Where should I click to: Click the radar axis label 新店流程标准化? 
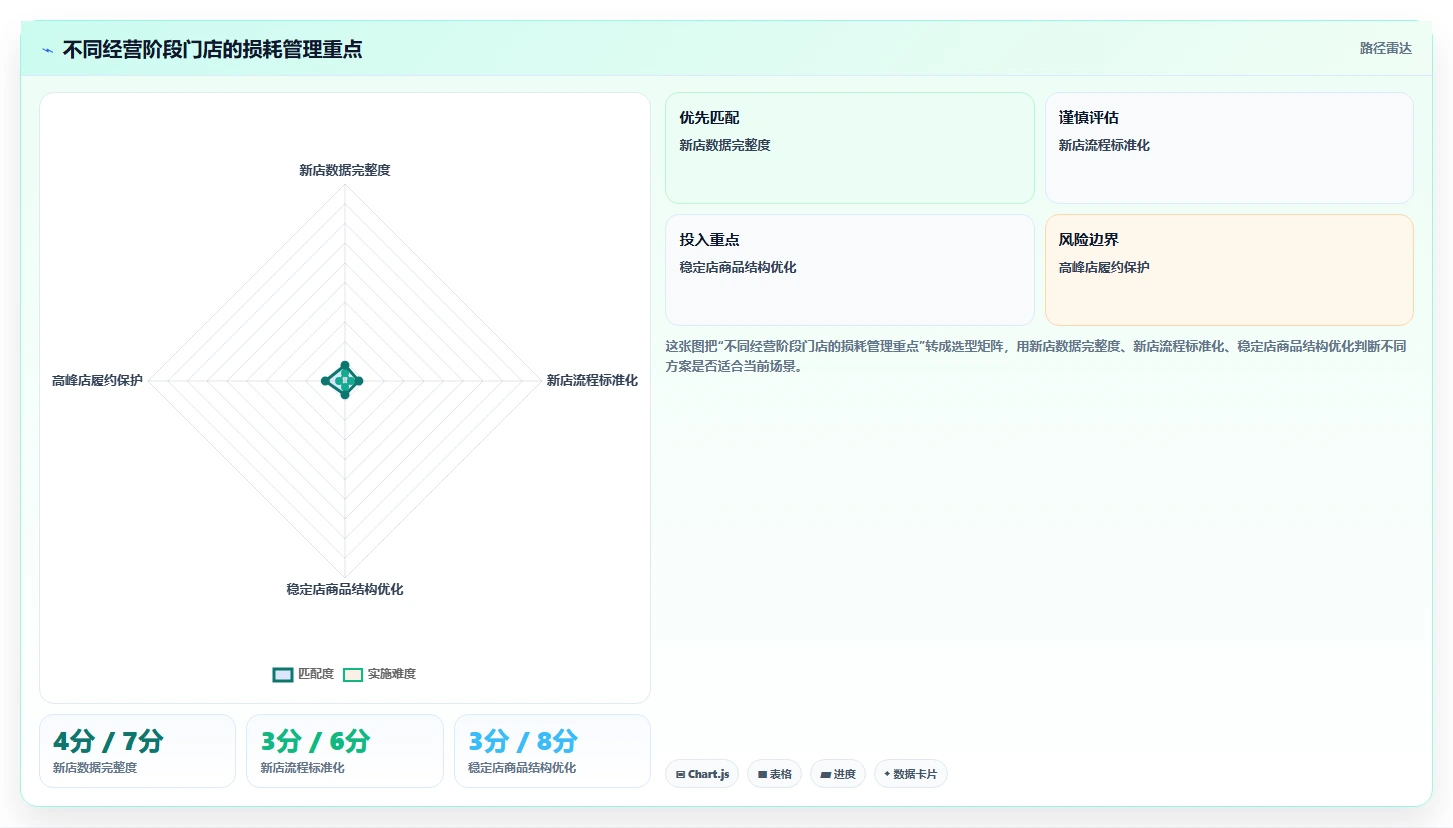pyautogui.click(x=592, y=380)
